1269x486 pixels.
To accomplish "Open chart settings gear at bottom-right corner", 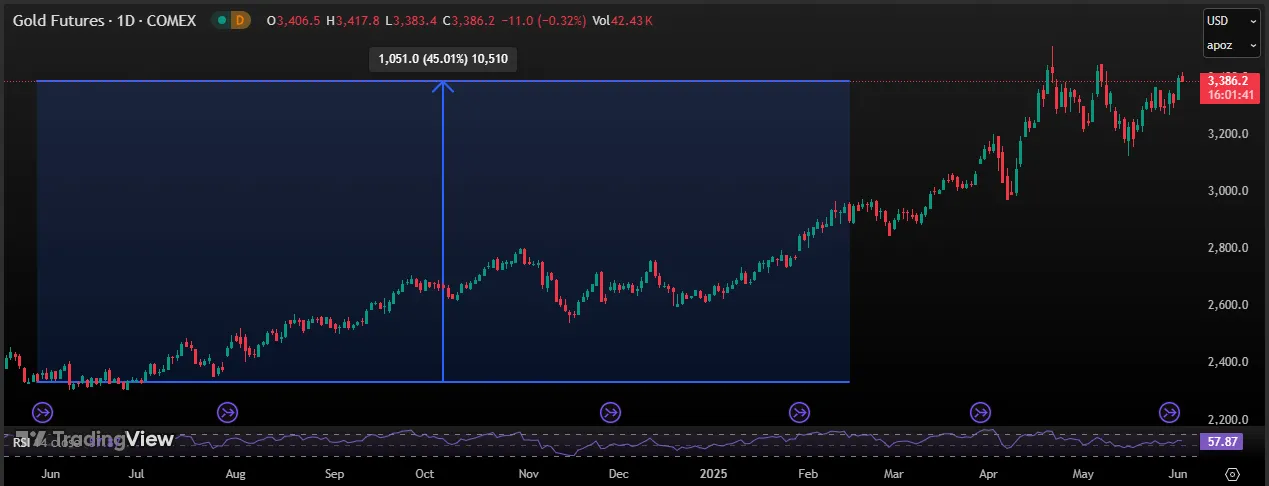I will [x=1232, y=474].
